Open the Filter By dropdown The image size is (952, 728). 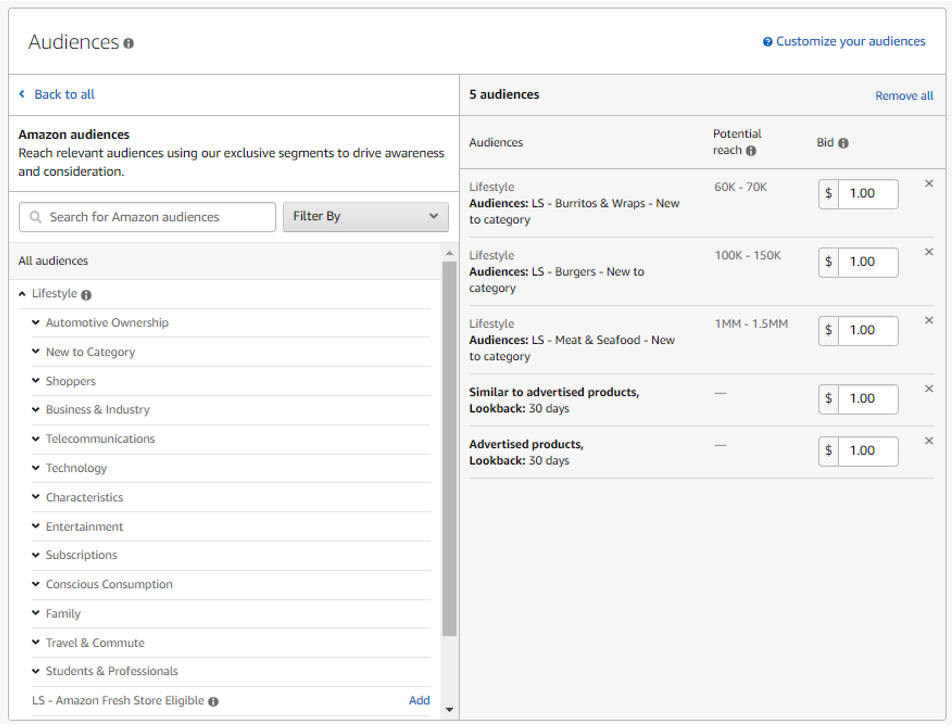[x=365, y=216]
